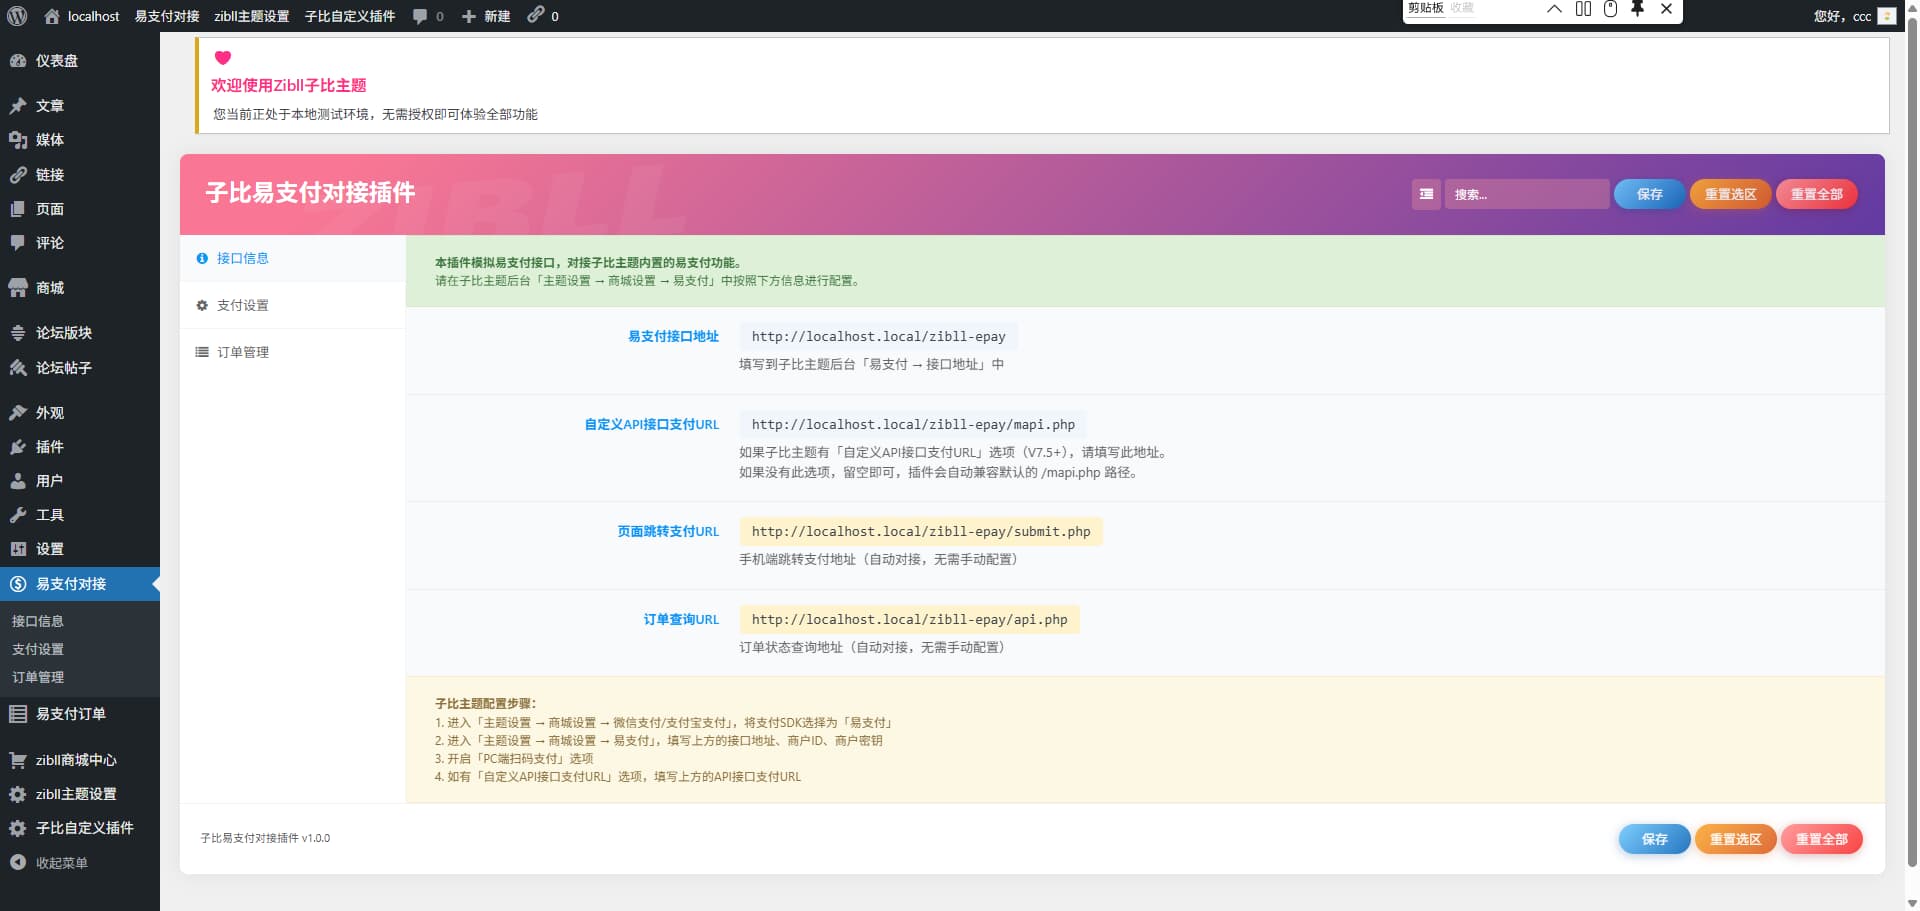
Task: Click the pin icon in clipboard widget
Action: [x=1637, y=9]
